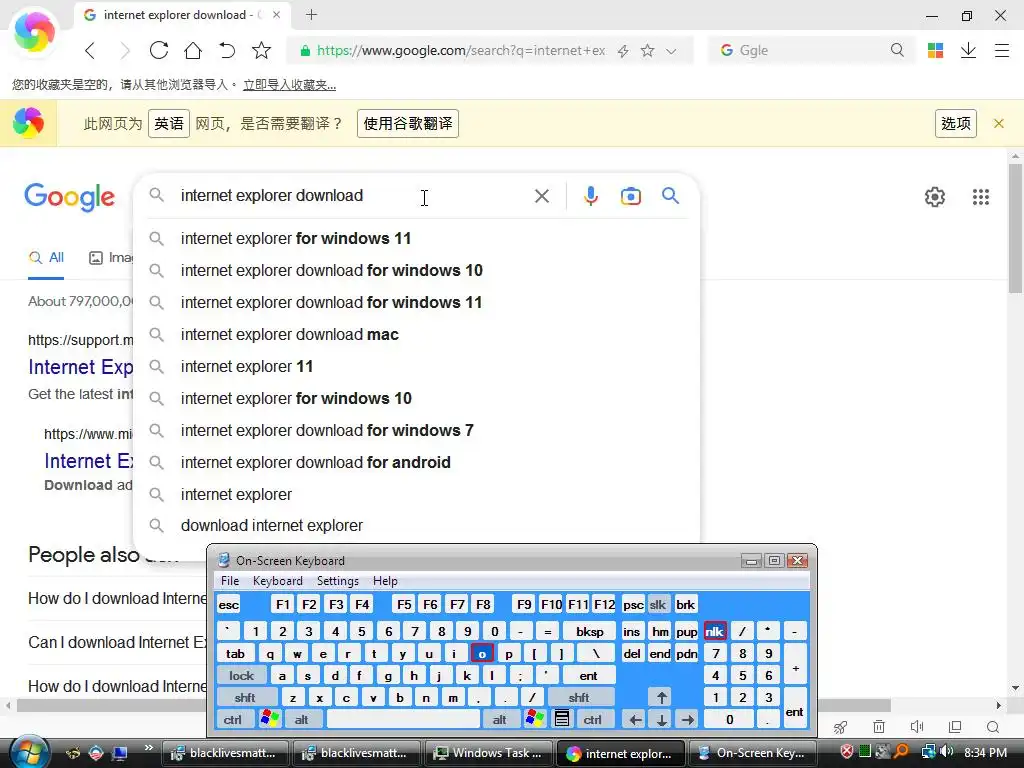The image size is (1024, 768).
Task: Open browser home page icon
Action: point(193,50)
